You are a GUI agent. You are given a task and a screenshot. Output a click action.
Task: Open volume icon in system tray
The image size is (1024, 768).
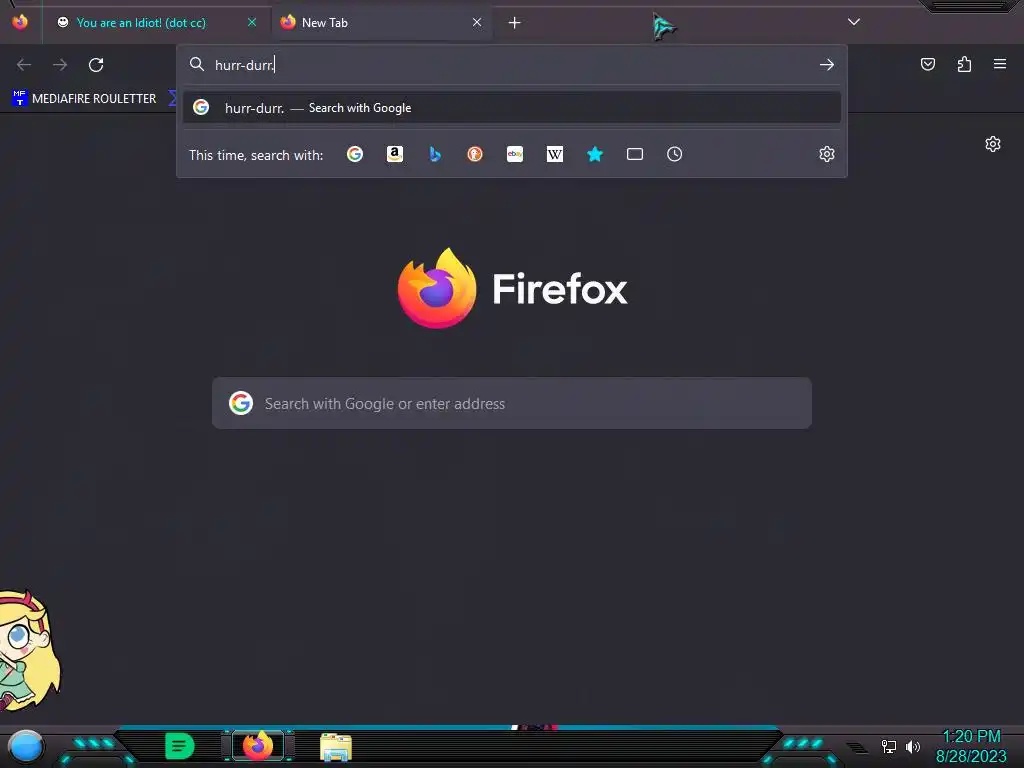point(913,746)
